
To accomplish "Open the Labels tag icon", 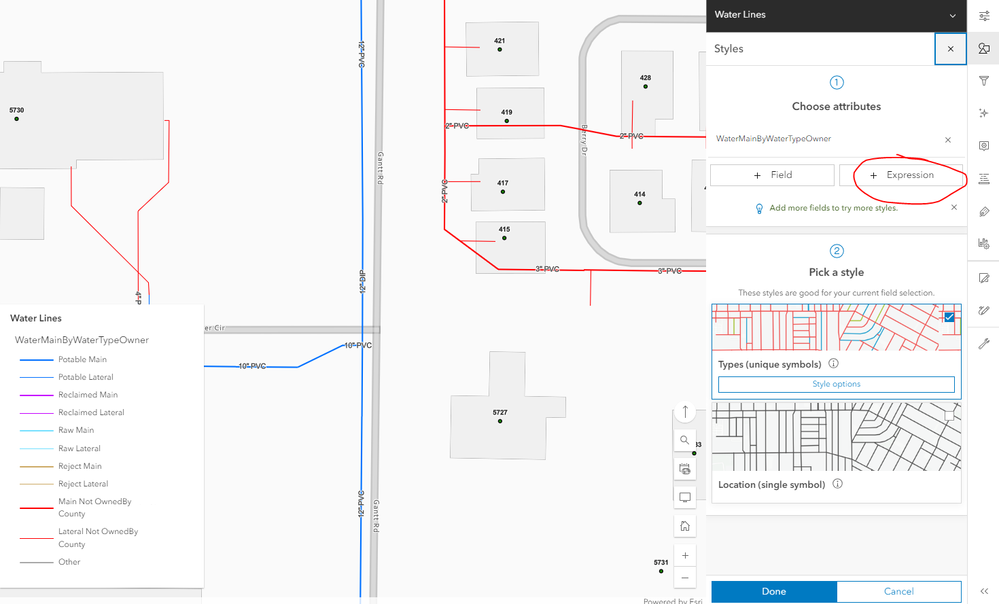I will pos(984,211).
